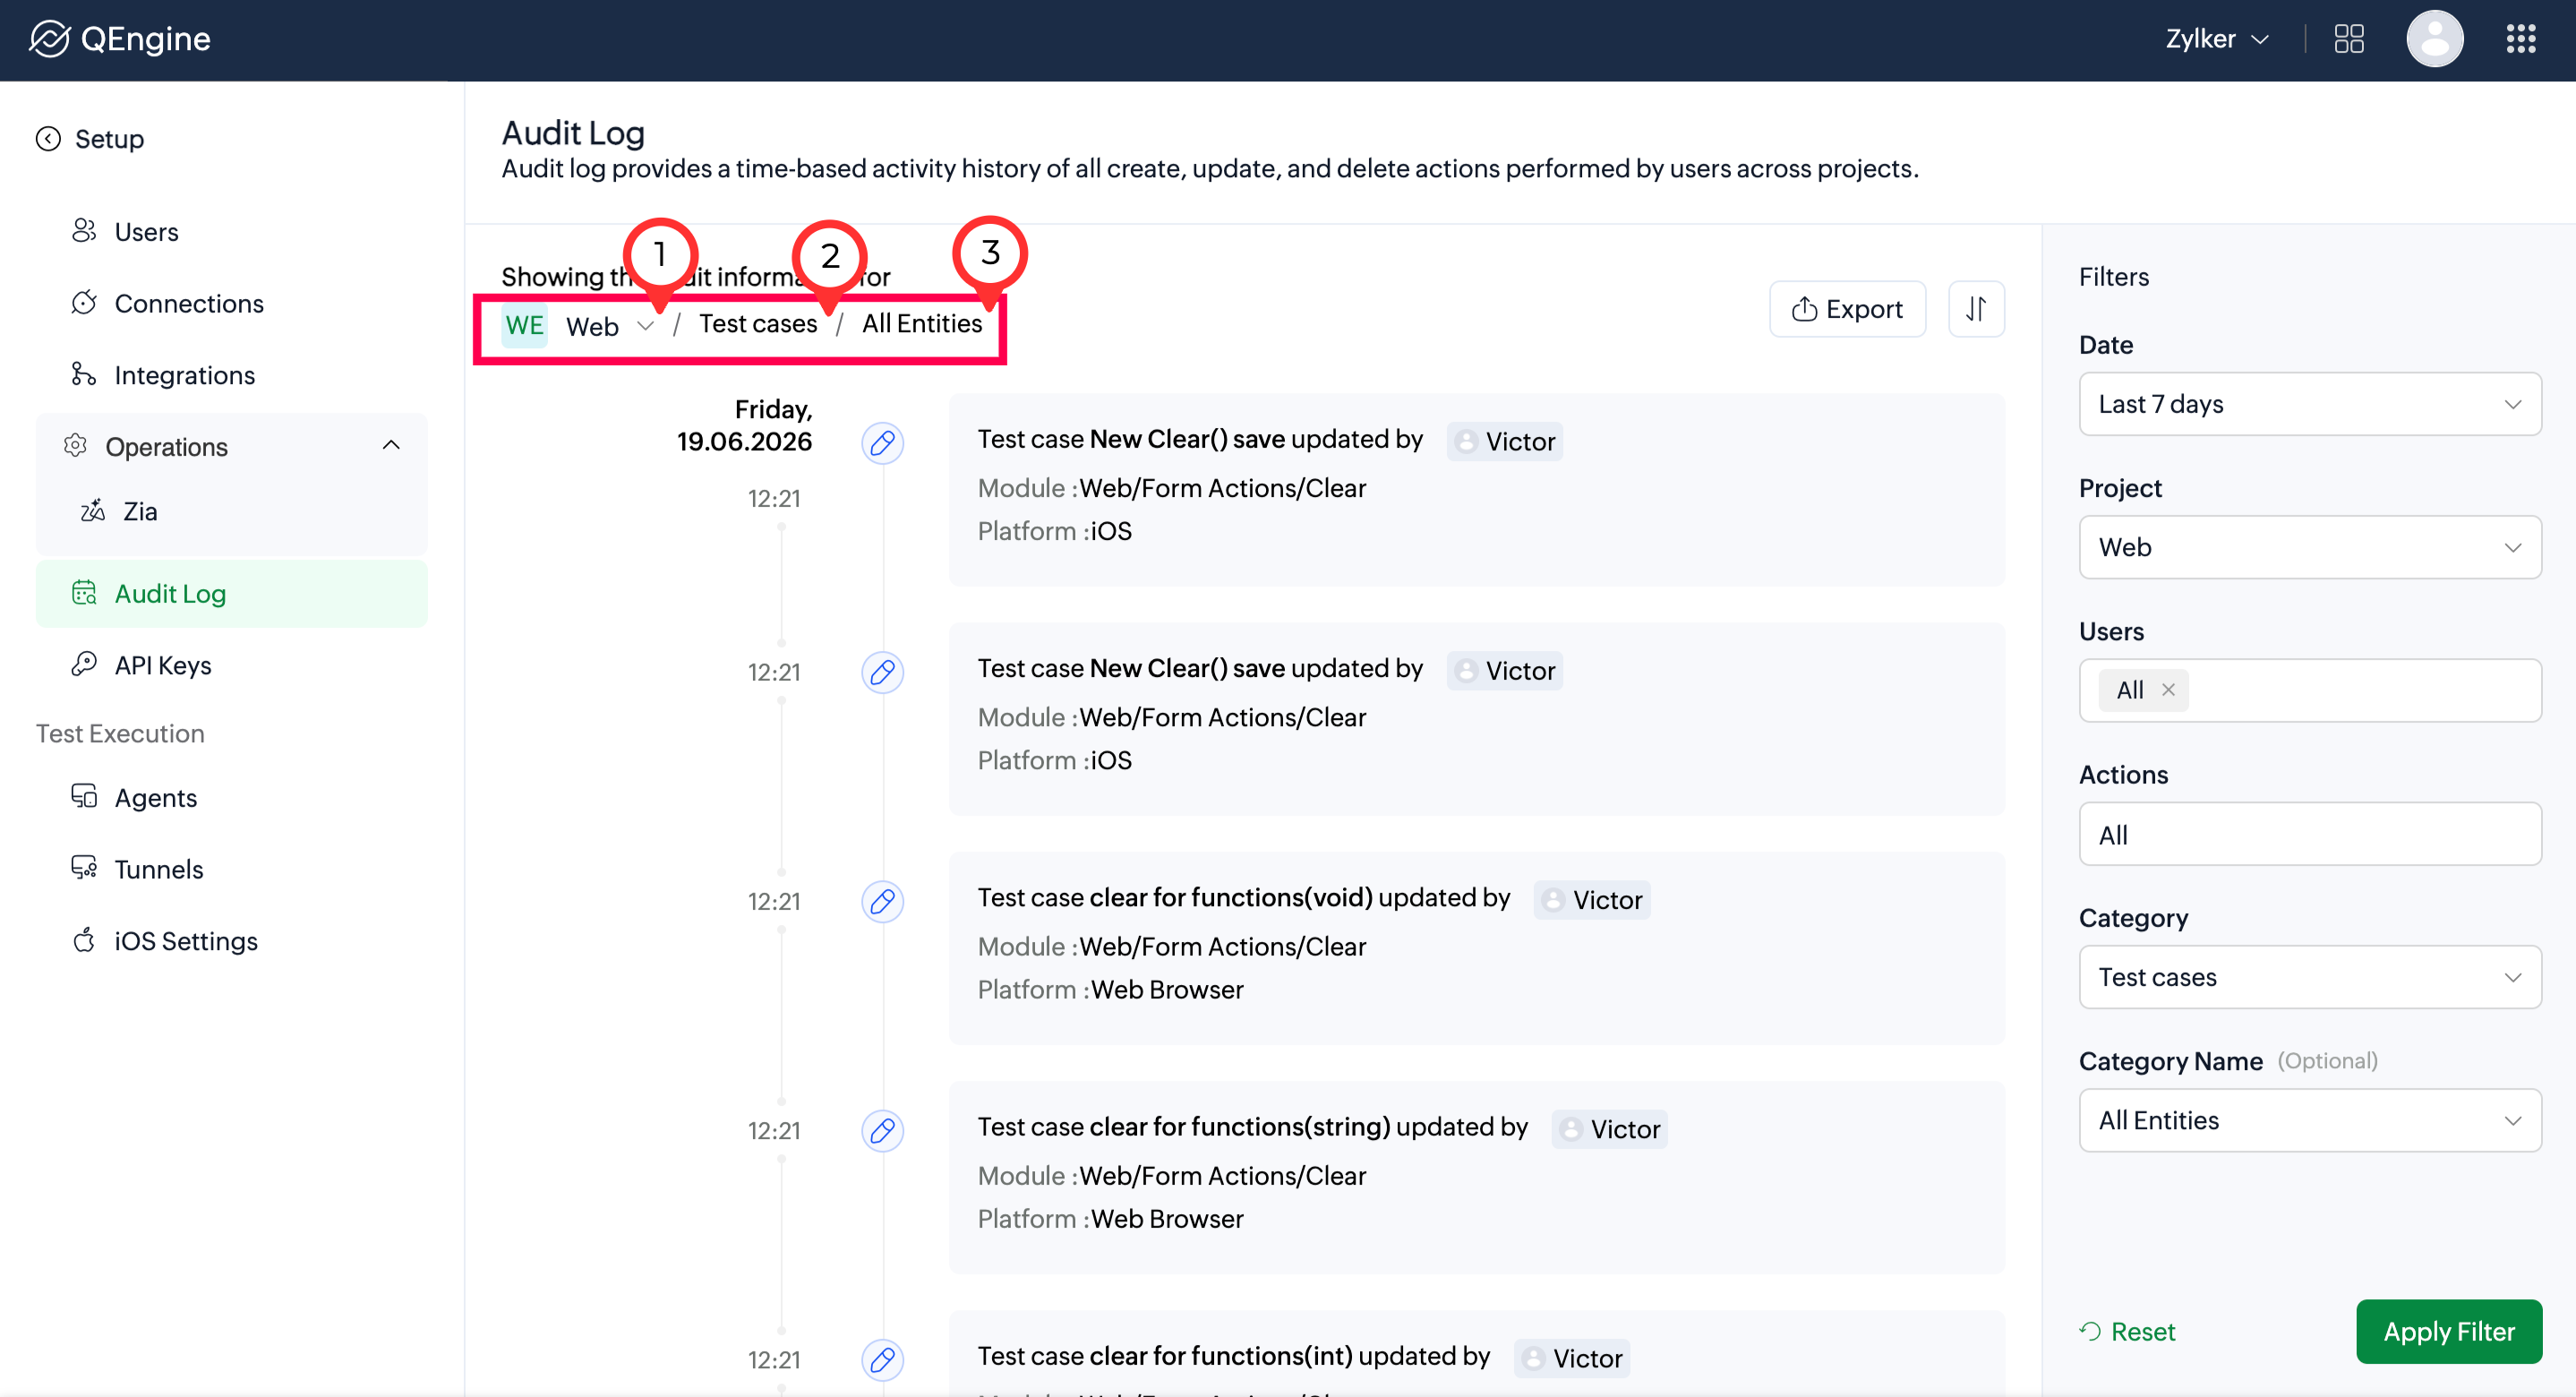Click the Agents device icon
The height and width of the screenshot is (1397, 2576).
point(84,796)
